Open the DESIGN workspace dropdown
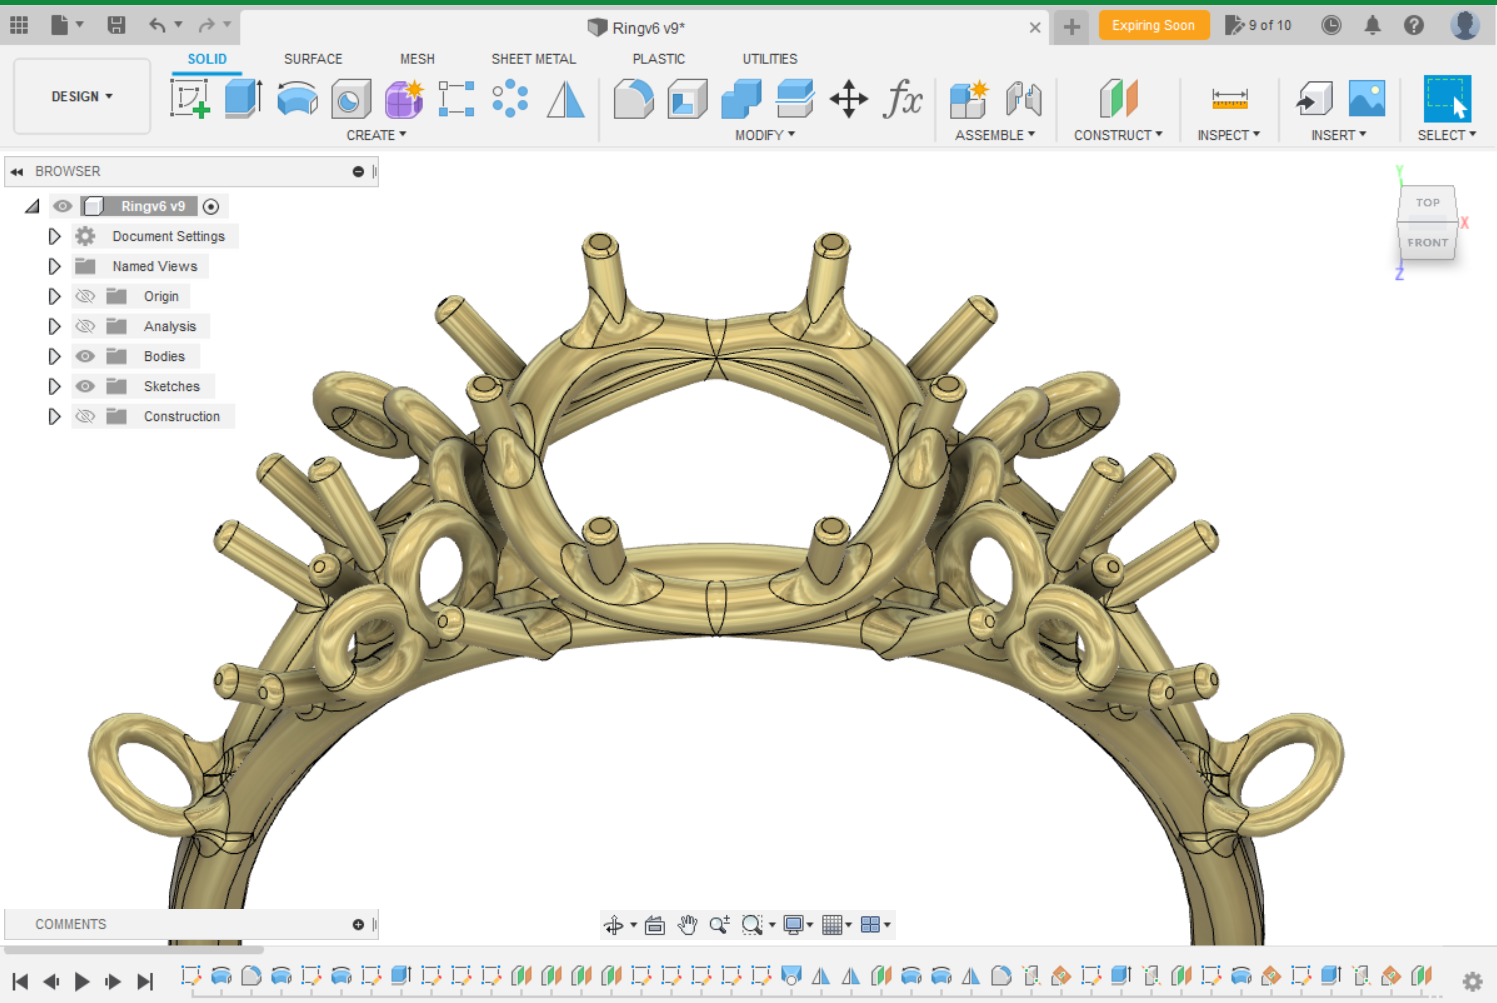1497x1003 pixels. point(82,97)
